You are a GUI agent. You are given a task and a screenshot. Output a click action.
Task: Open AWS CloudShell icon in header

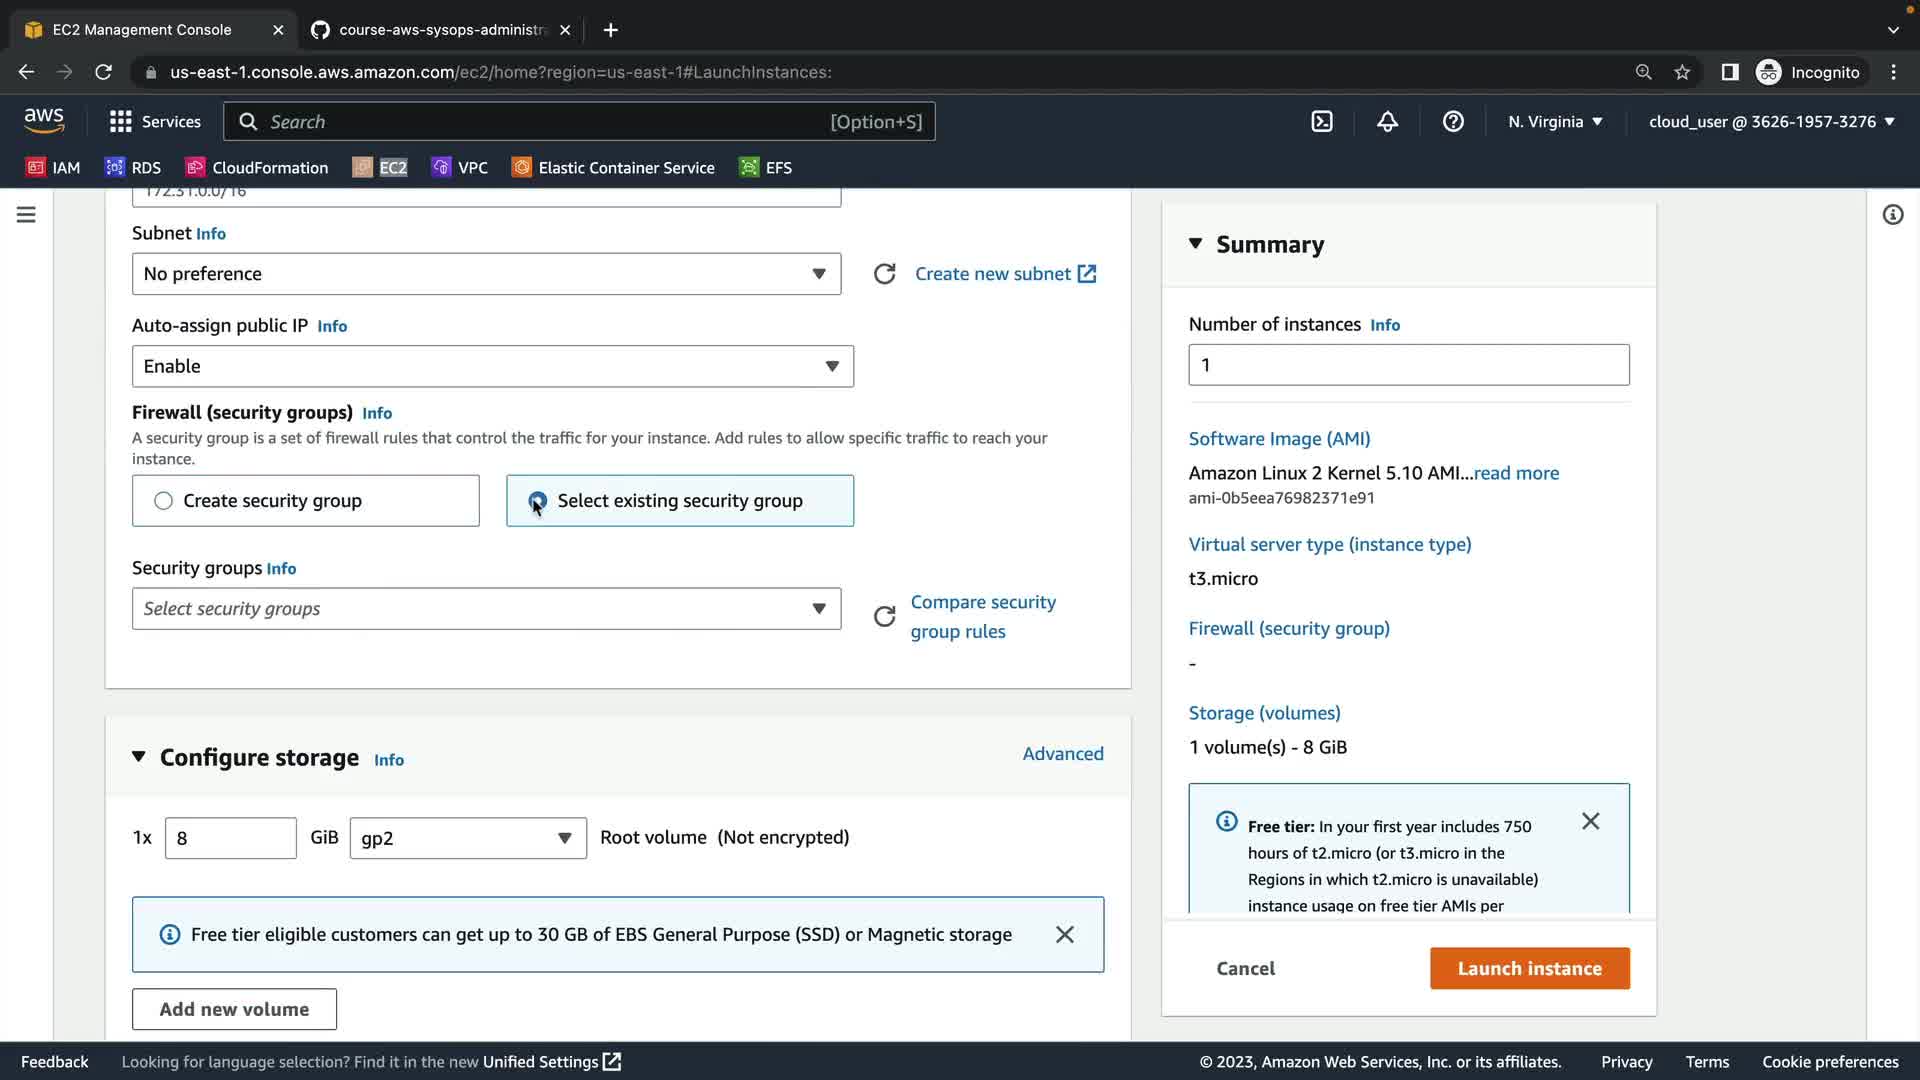(x=1322, y=121)
